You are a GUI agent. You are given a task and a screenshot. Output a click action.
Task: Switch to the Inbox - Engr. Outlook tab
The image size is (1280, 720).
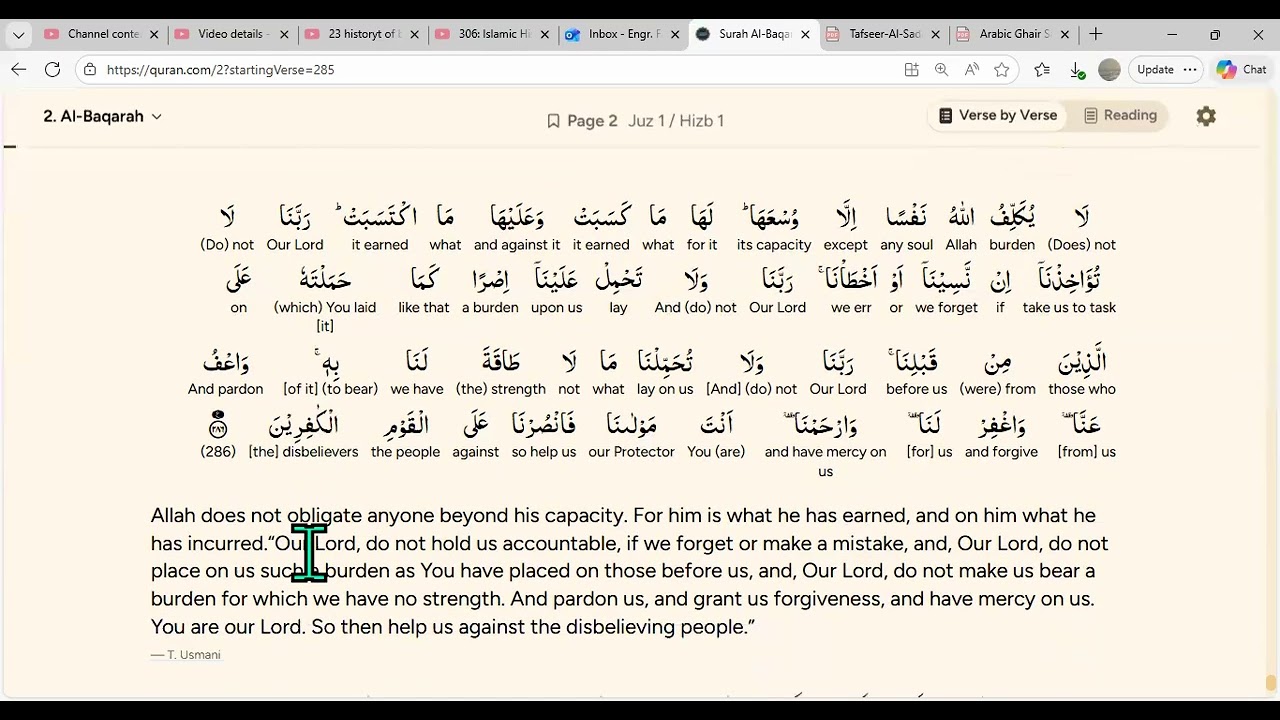(x=623, y=34)
